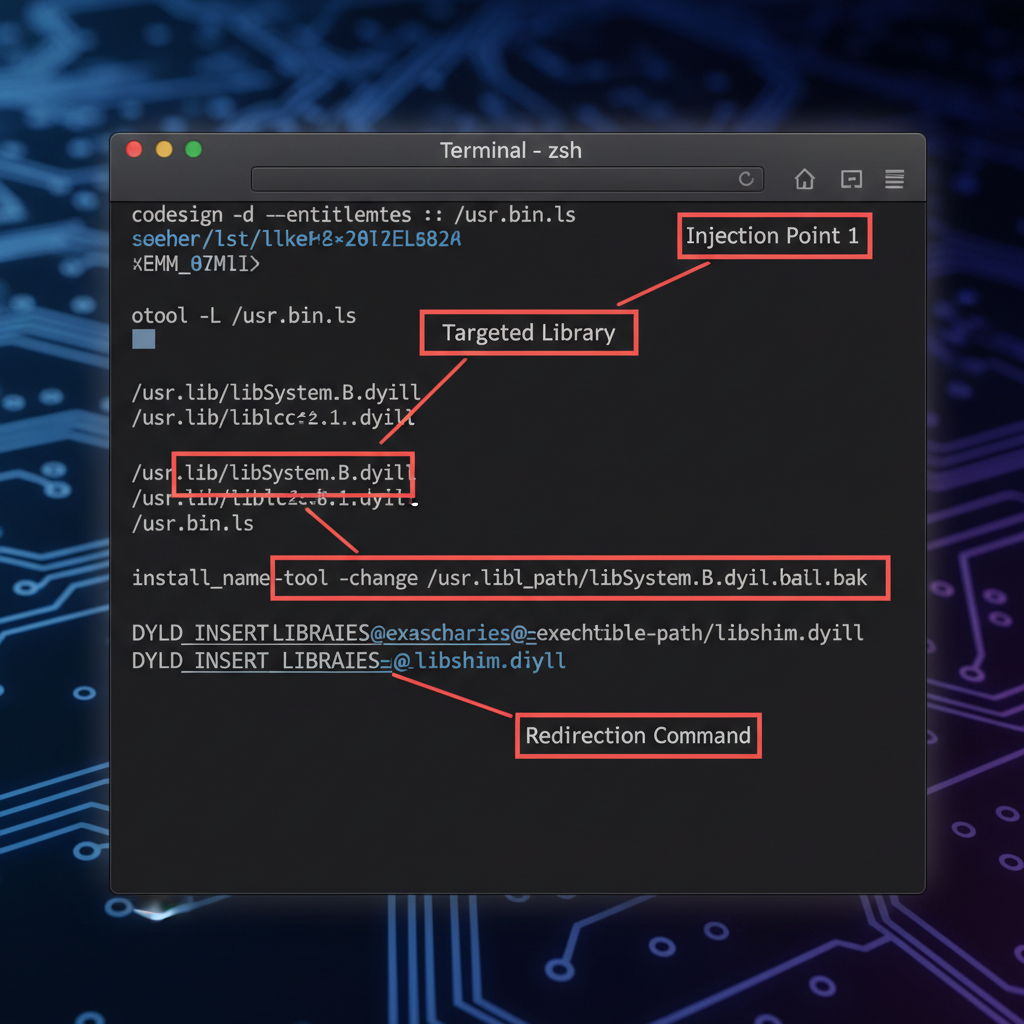The height and width of the screenshot is (1024, 1024).
Task: Open the hamburger menu icon at top right
Action: click(x=894, y=179)
